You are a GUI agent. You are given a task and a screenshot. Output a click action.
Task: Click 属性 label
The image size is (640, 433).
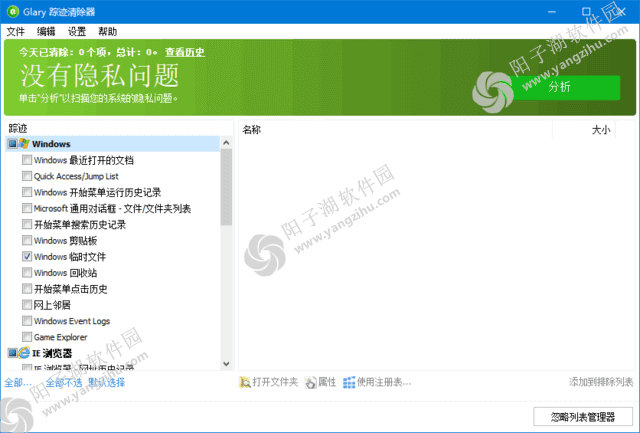pyautogui.click(x=327, y=382)
